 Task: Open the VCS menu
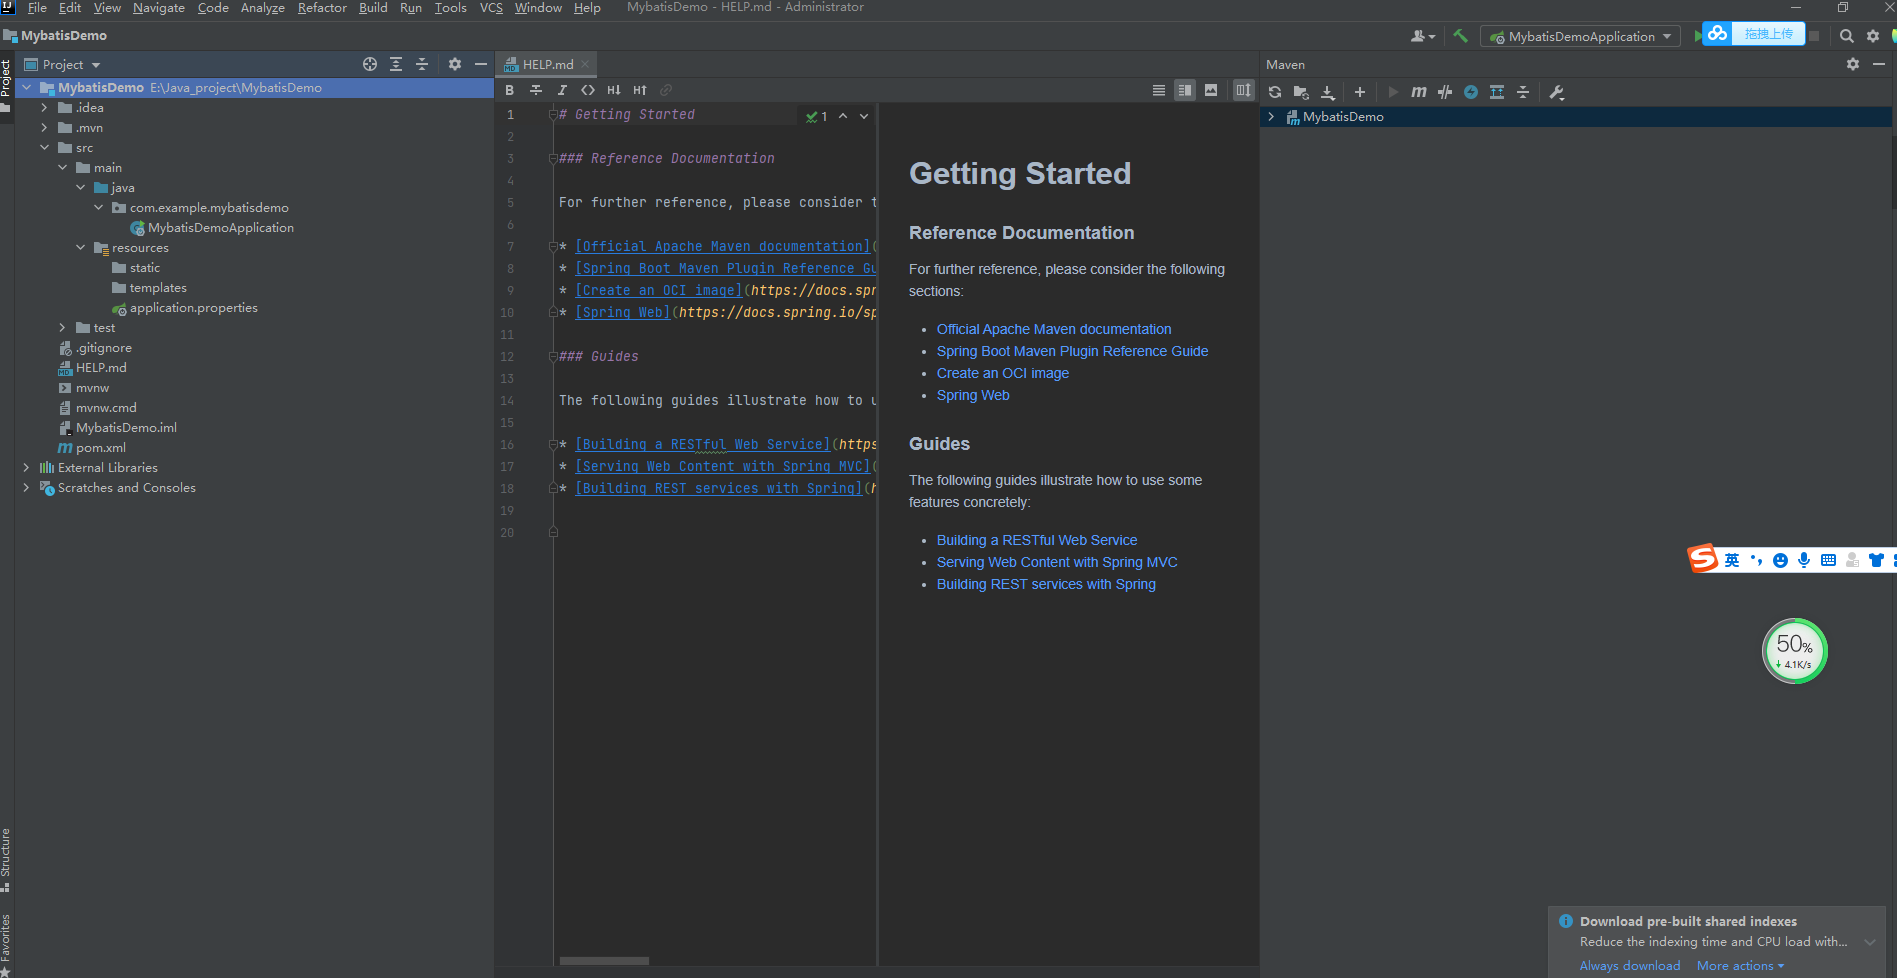pos(491,8)
